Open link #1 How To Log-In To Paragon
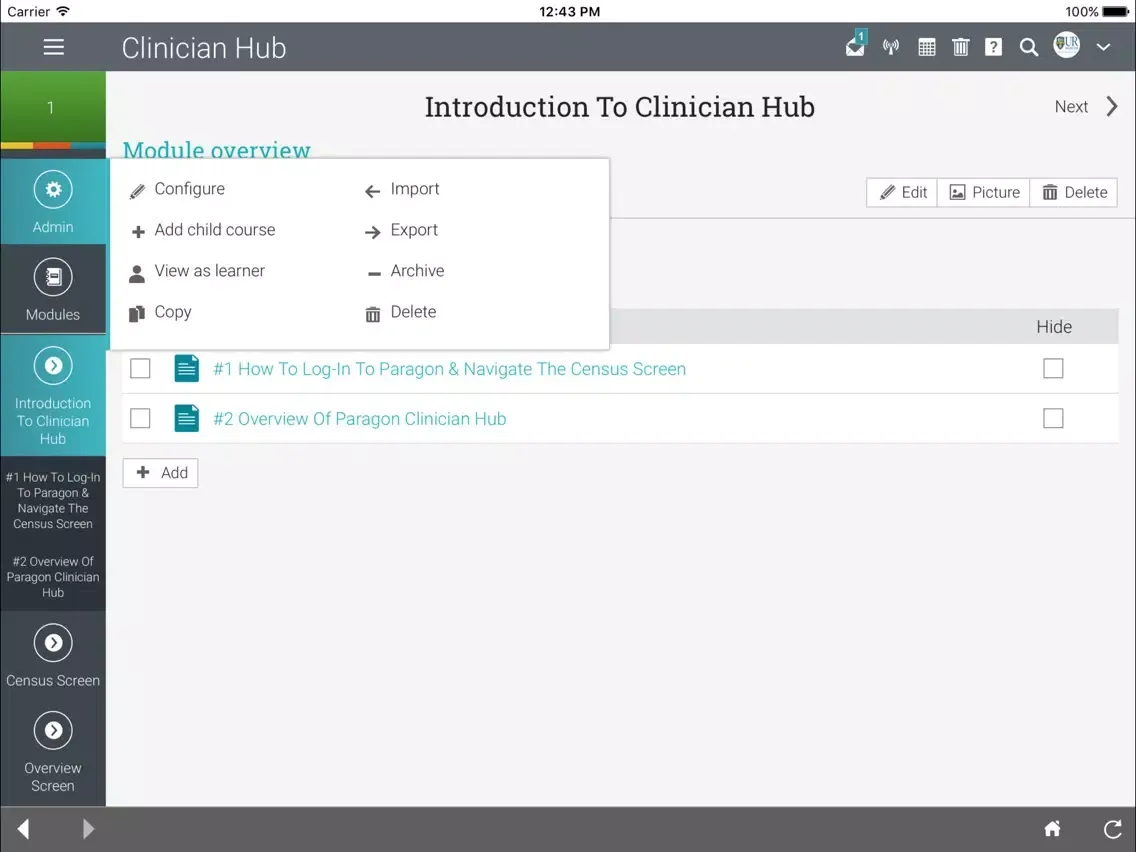The width and height of the screenshot is (1136, 852). (449, 369)
